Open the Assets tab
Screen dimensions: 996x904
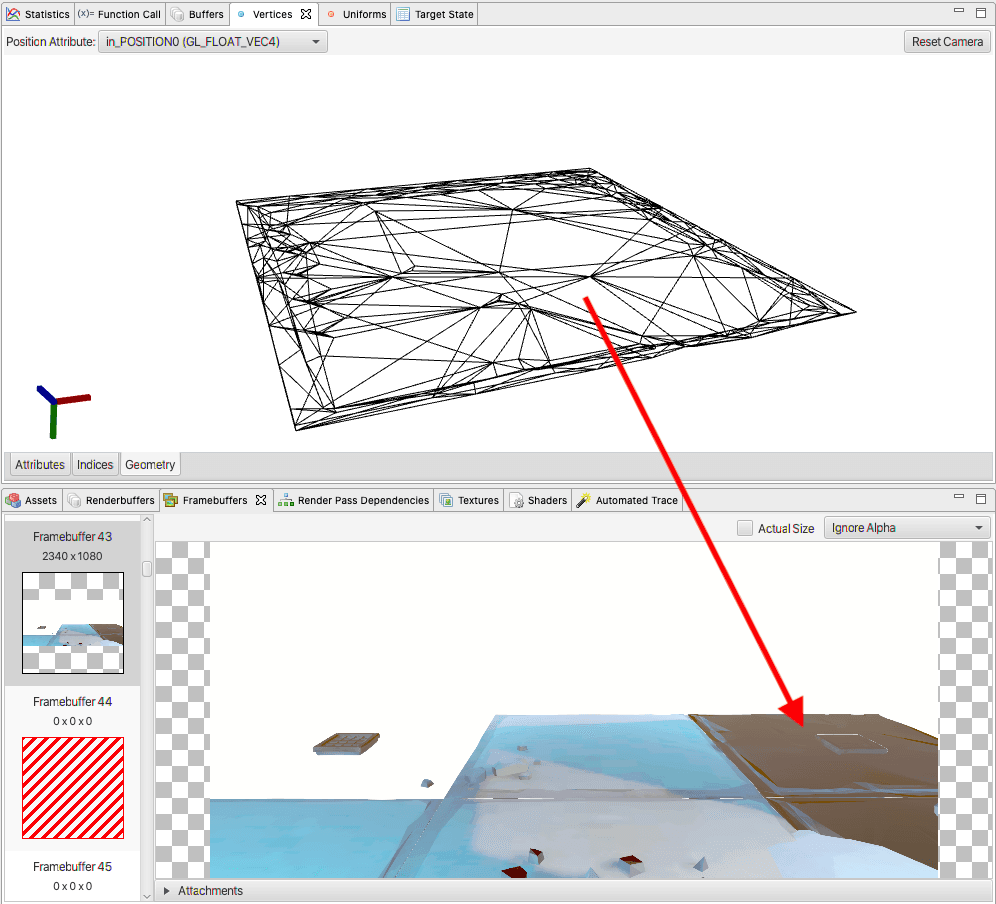(x=32, y=501)
